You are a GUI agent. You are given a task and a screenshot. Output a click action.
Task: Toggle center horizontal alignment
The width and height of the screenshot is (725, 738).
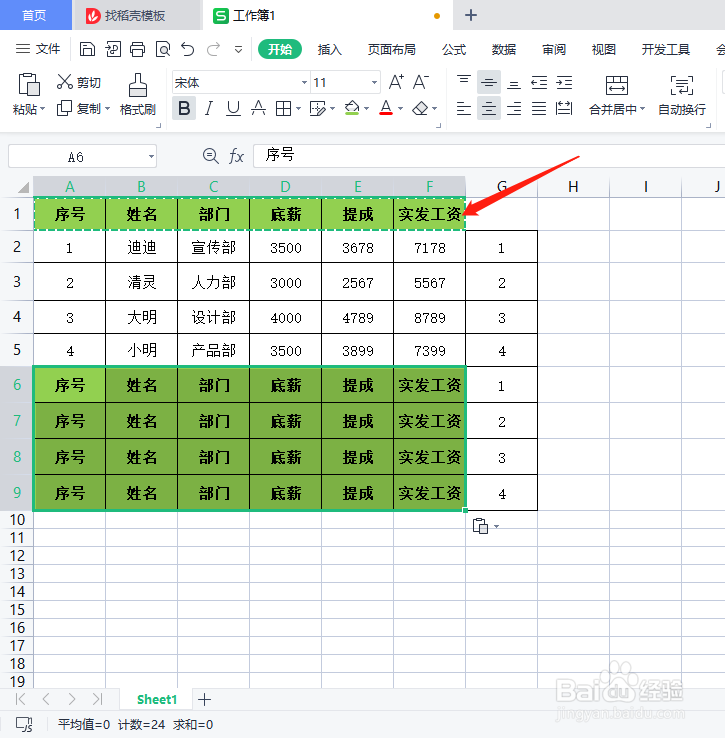tap(489, 109)
